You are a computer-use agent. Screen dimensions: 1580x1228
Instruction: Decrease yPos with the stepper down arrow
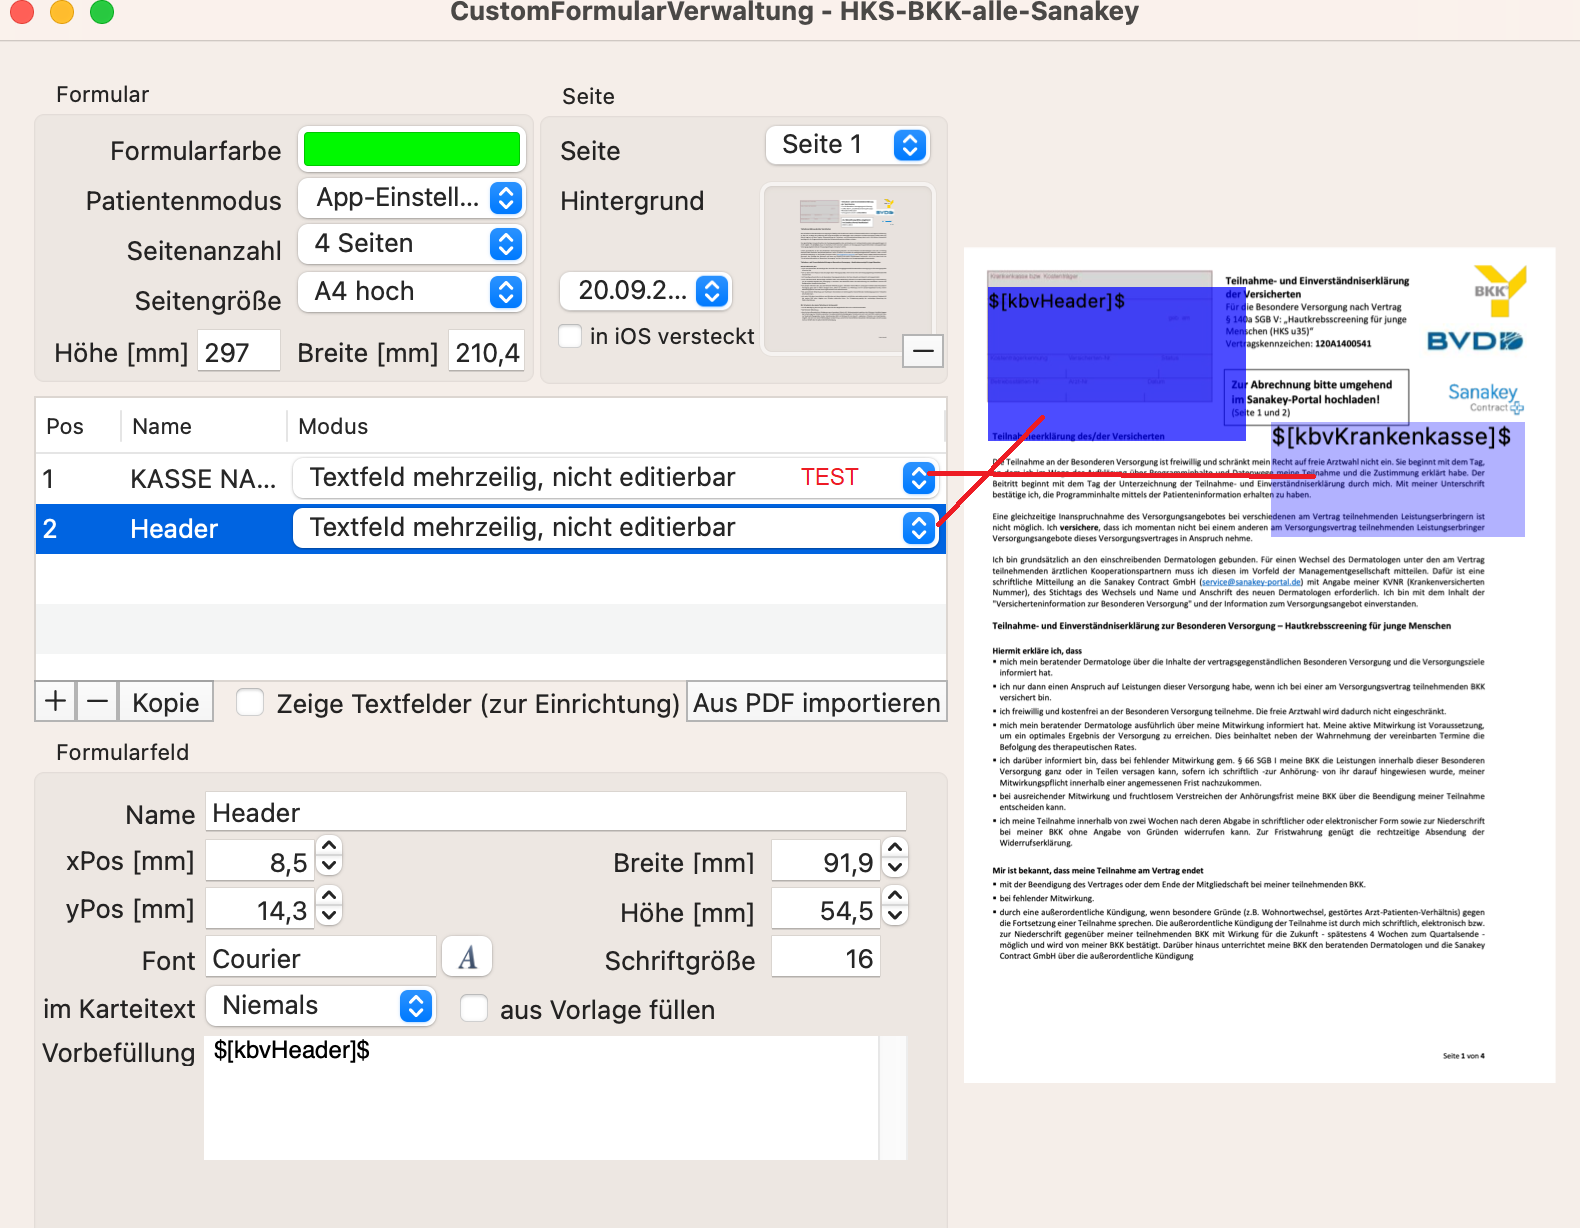(329, 916)
